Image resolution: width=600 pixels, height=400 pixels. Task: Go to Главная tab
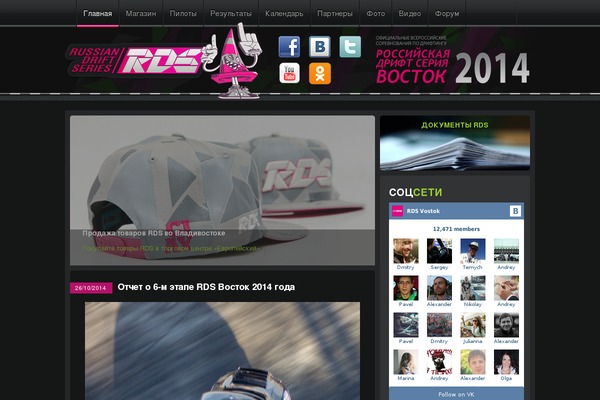[98, 13]
